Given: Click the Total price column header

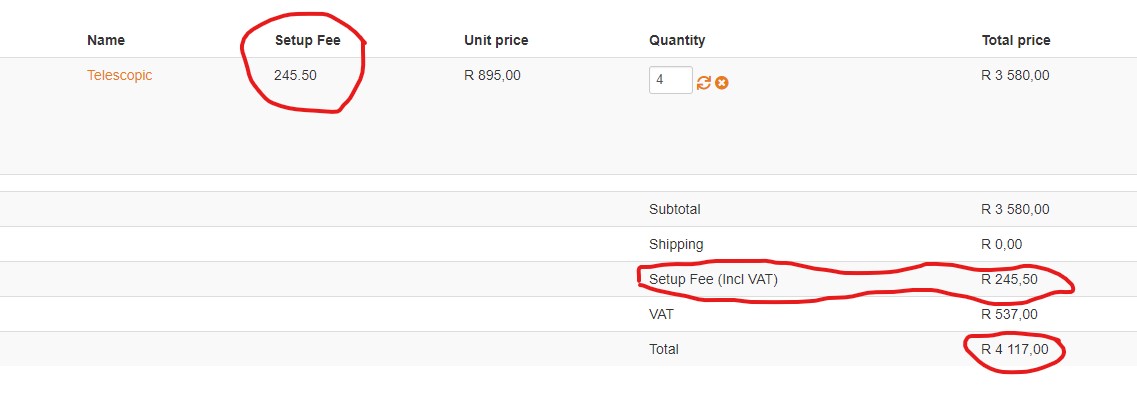Looking at the screenshot, I should click(x=1016, y=40).
